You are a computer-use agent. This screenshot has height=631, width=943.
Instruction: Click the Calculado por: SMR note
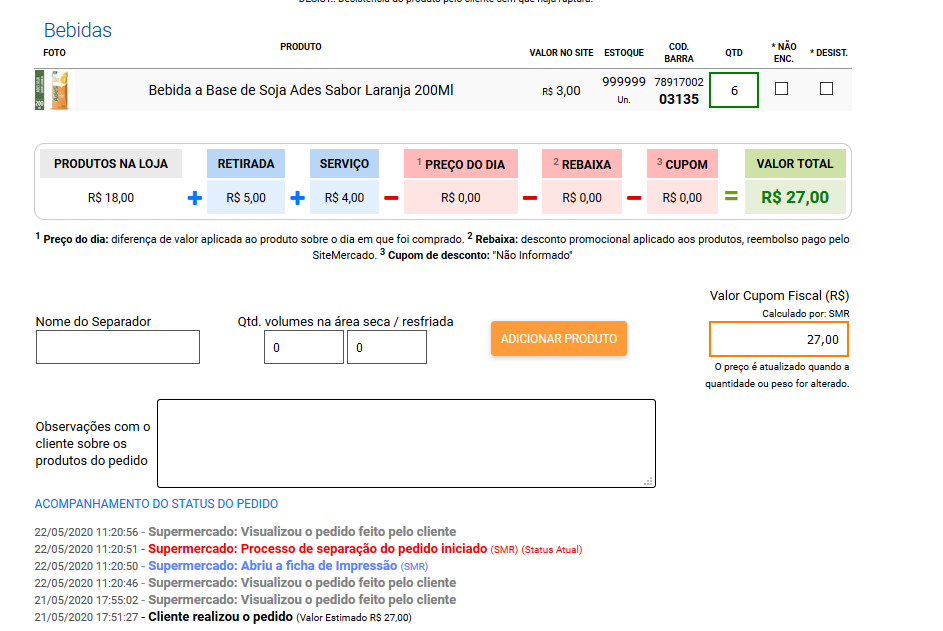tap(805, 313)
